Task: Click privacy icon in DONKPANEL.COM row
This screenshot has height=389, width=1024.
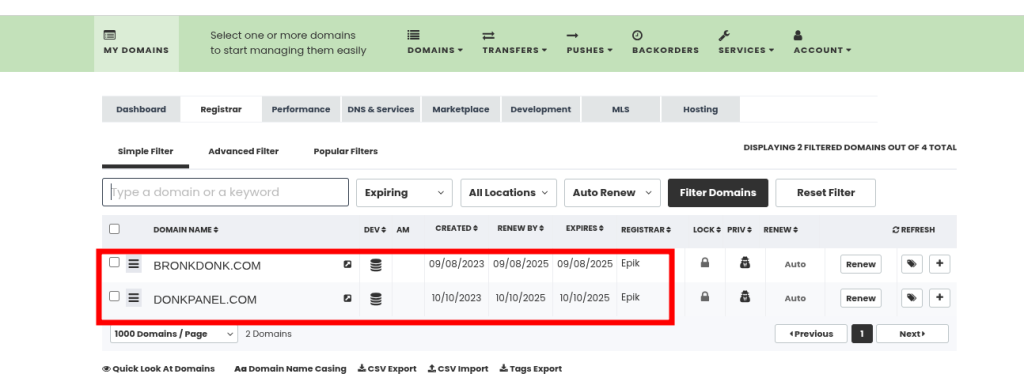Action: pos(744,296)
